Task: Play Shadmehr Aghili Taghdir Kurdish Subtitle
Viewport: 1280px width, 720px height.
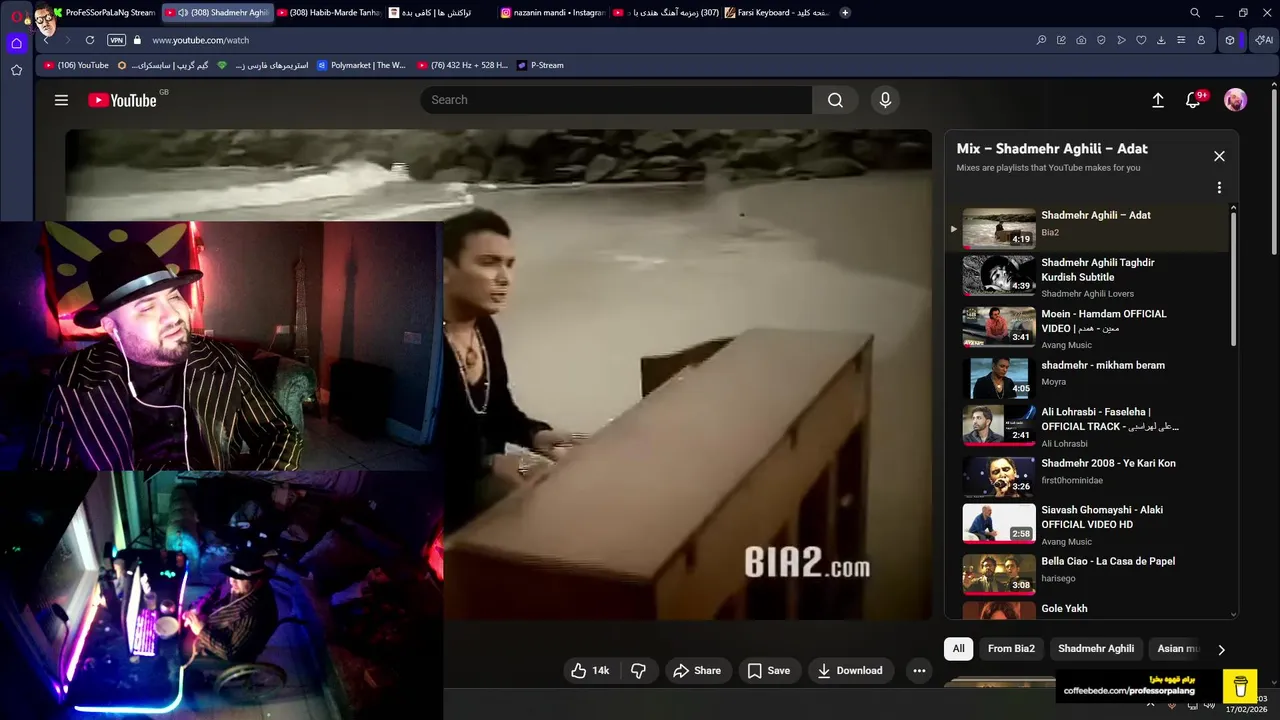Action: click(1088, 277)
